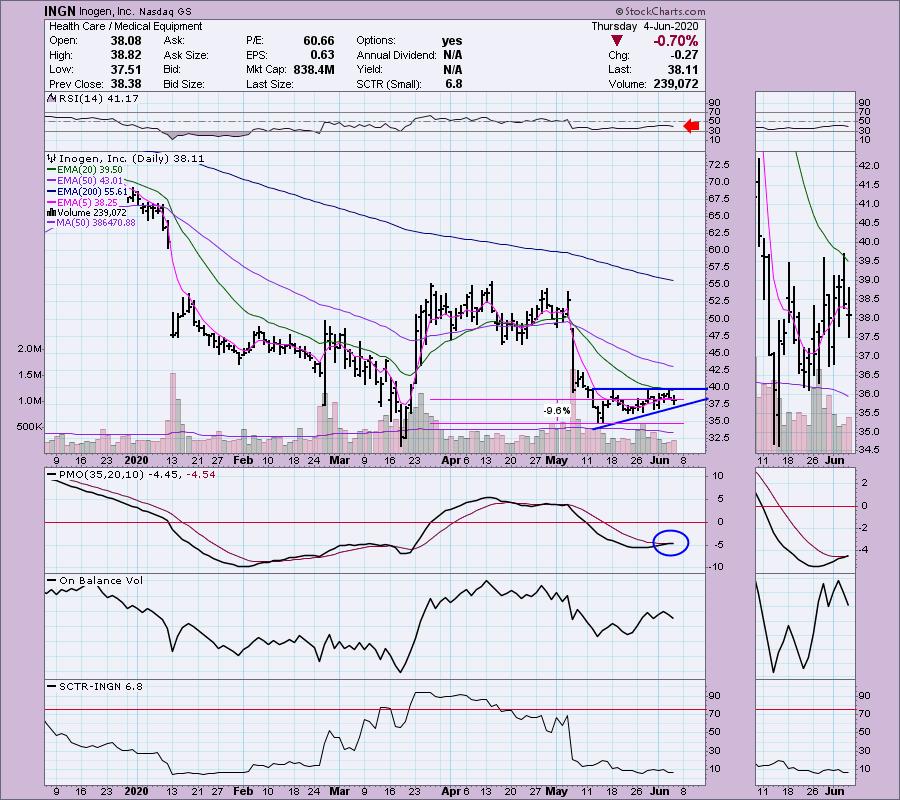This screenshot has width=900, height=800.
Task: Click the red down-triangle change indicator
Action: coord(616,41)
